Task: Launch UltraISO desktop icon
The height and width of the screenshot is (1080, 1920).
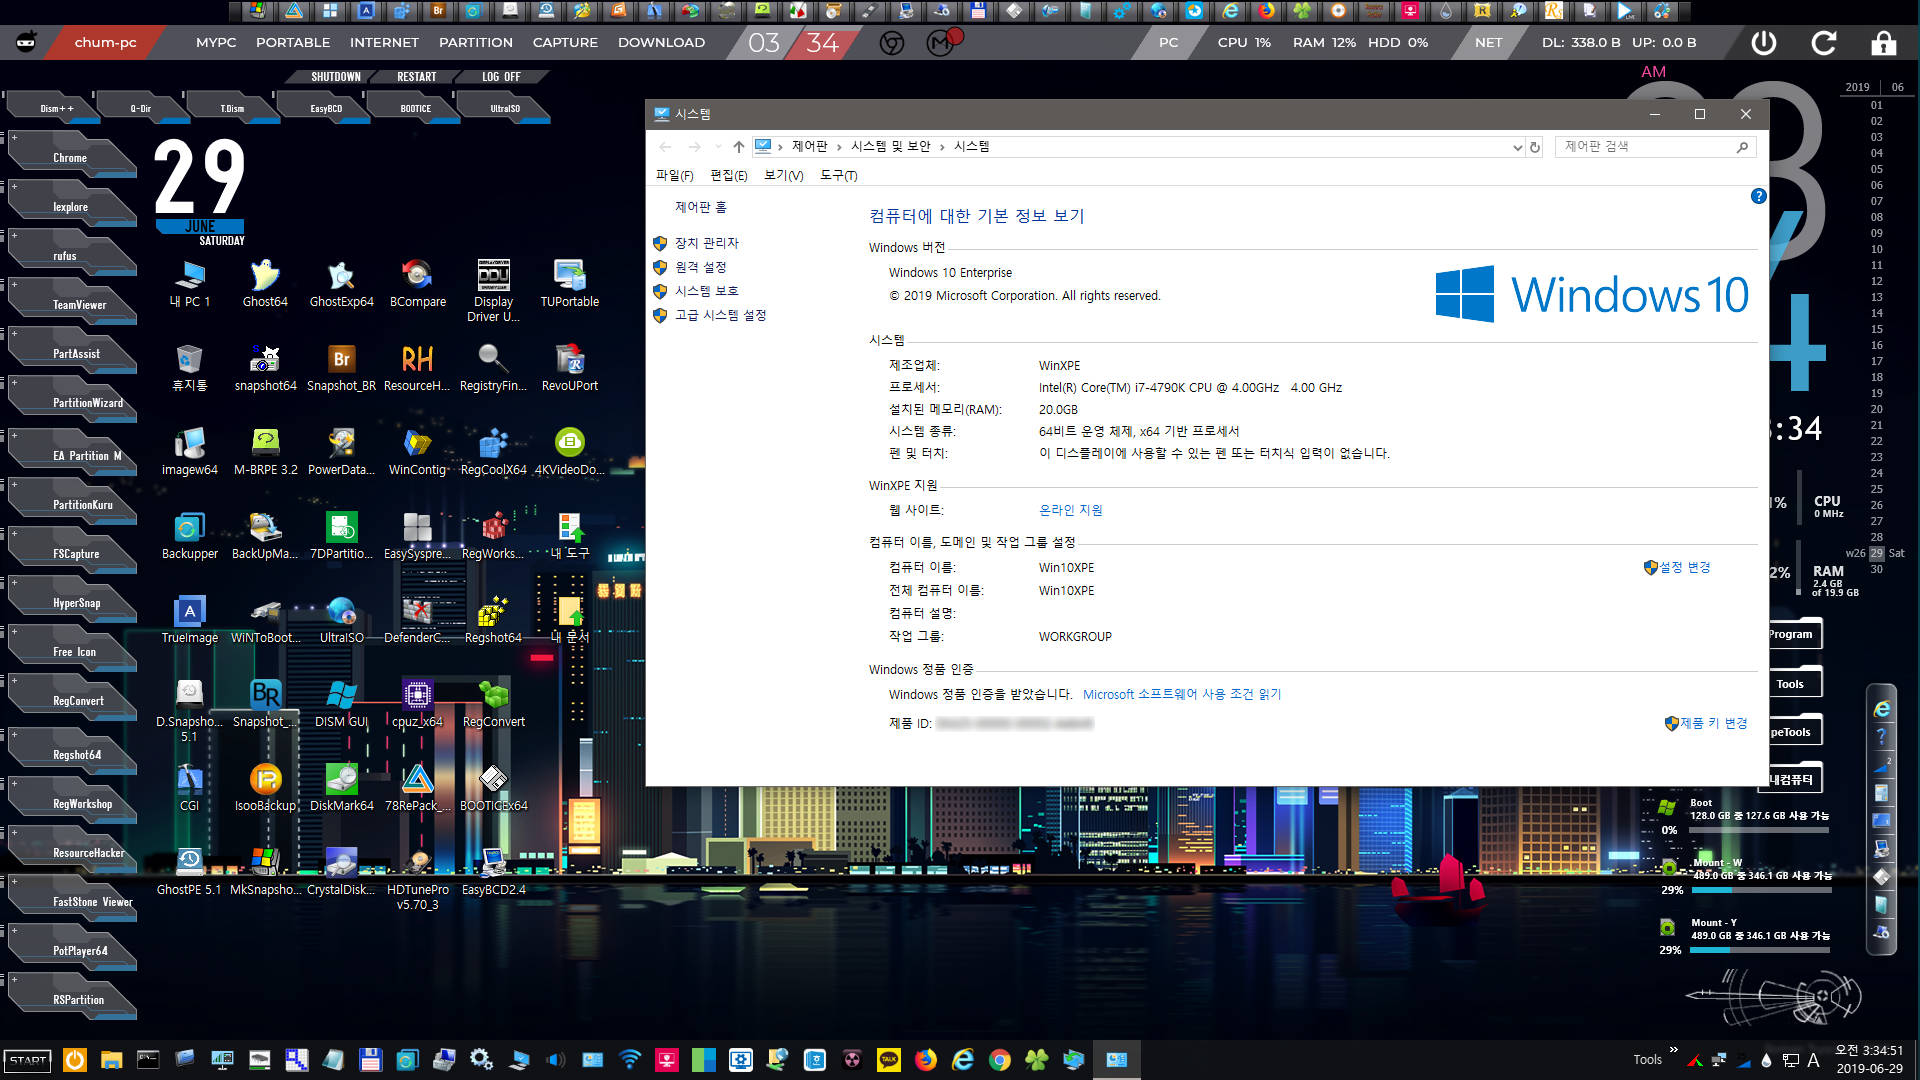Action: coord(341,619)
